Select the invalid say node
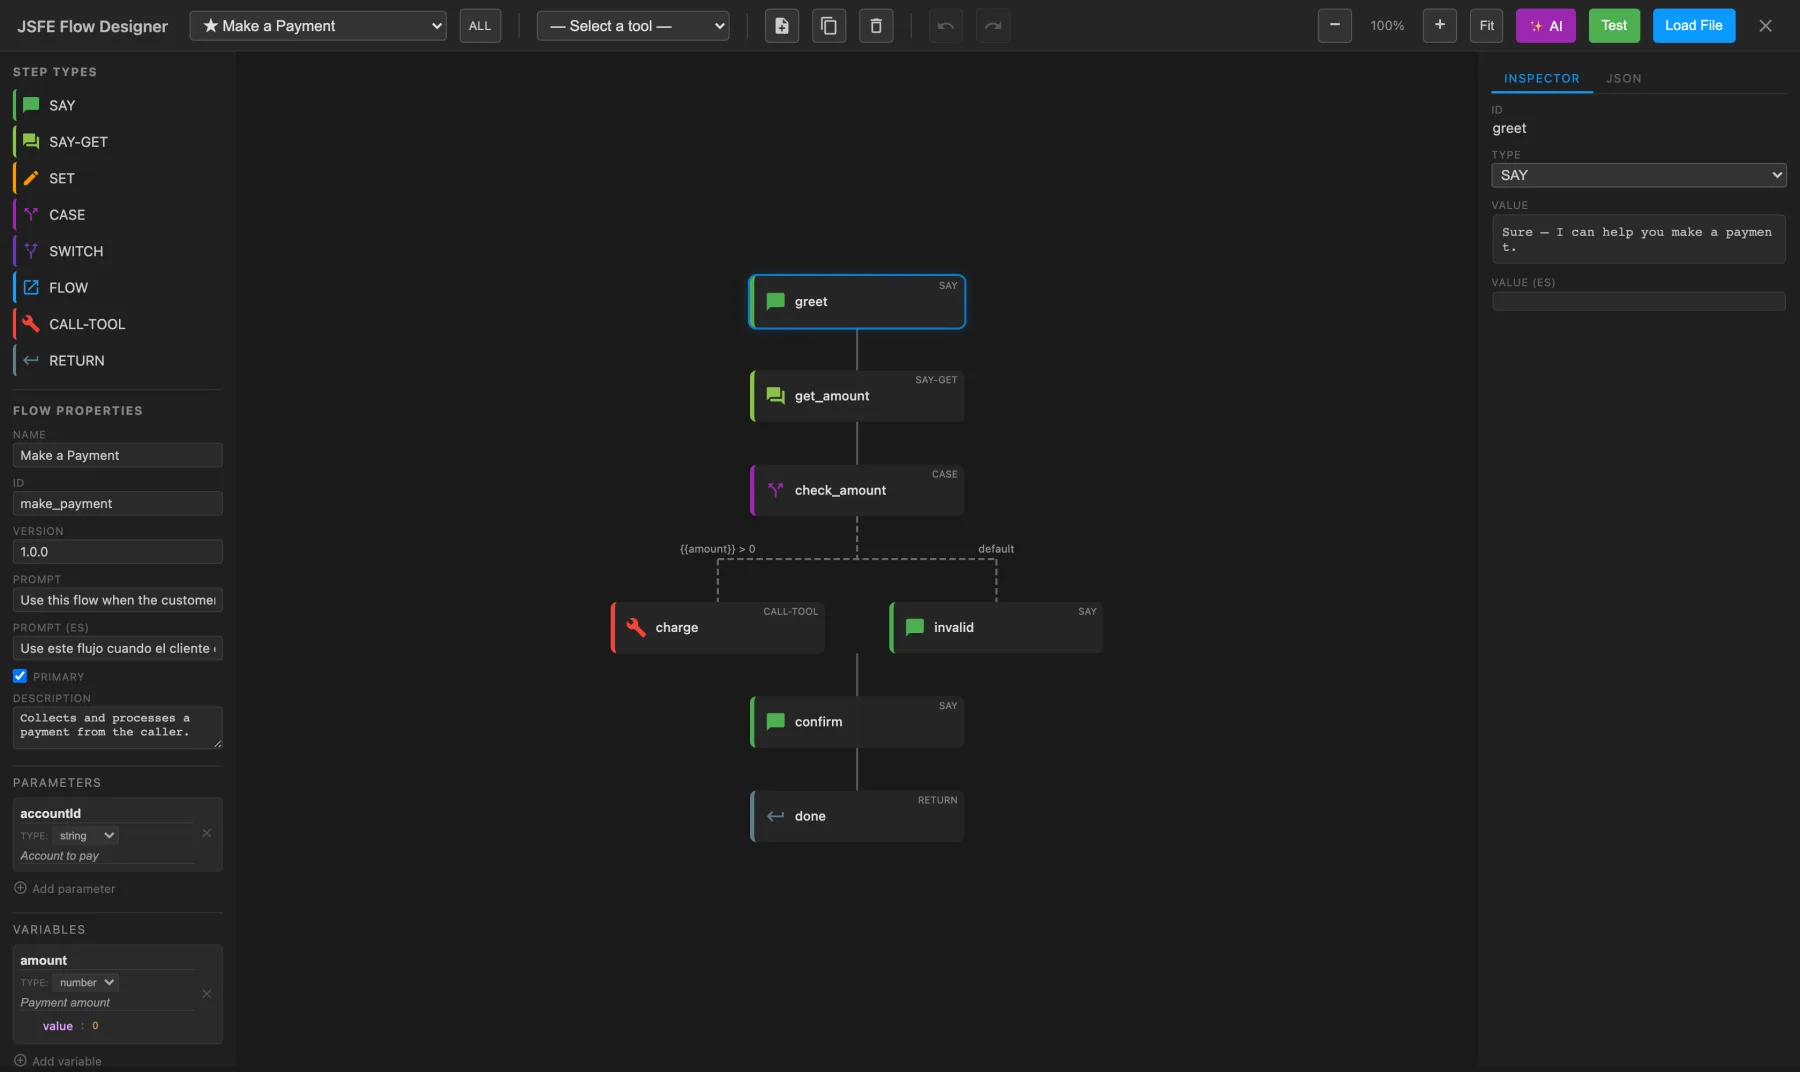 pyautogui.click(x=996, y=627)
